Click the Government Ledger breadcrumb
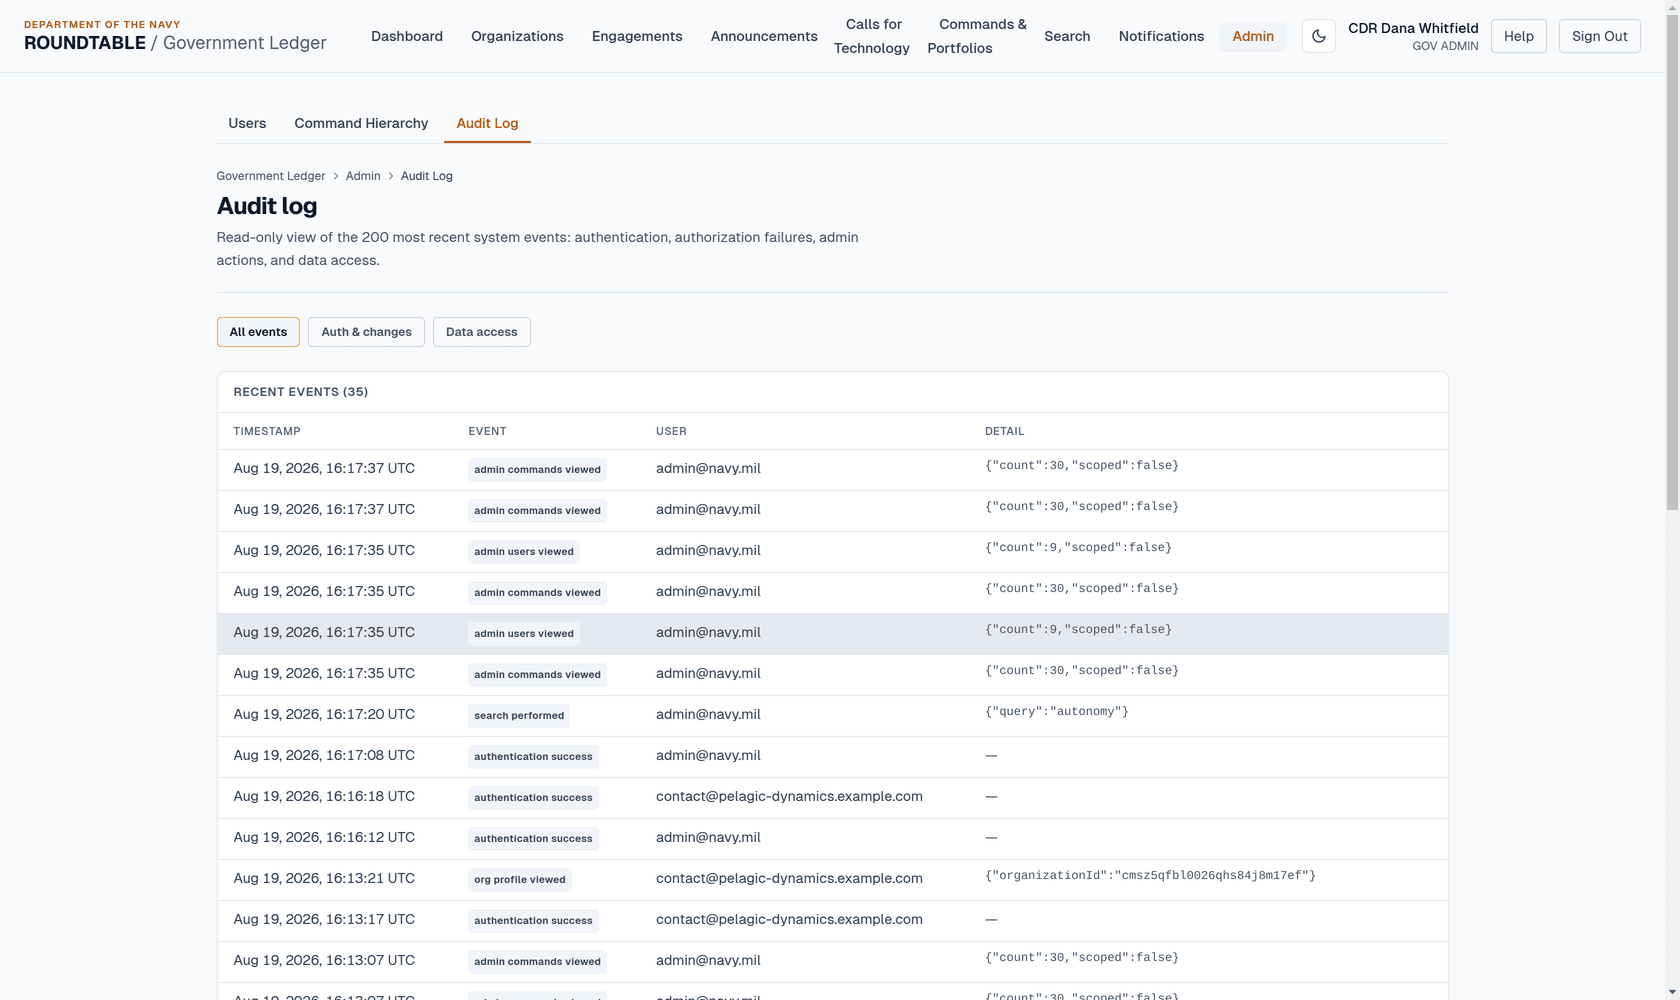The width and height of the screenshot is (1680, 1000). click(271, 176)
